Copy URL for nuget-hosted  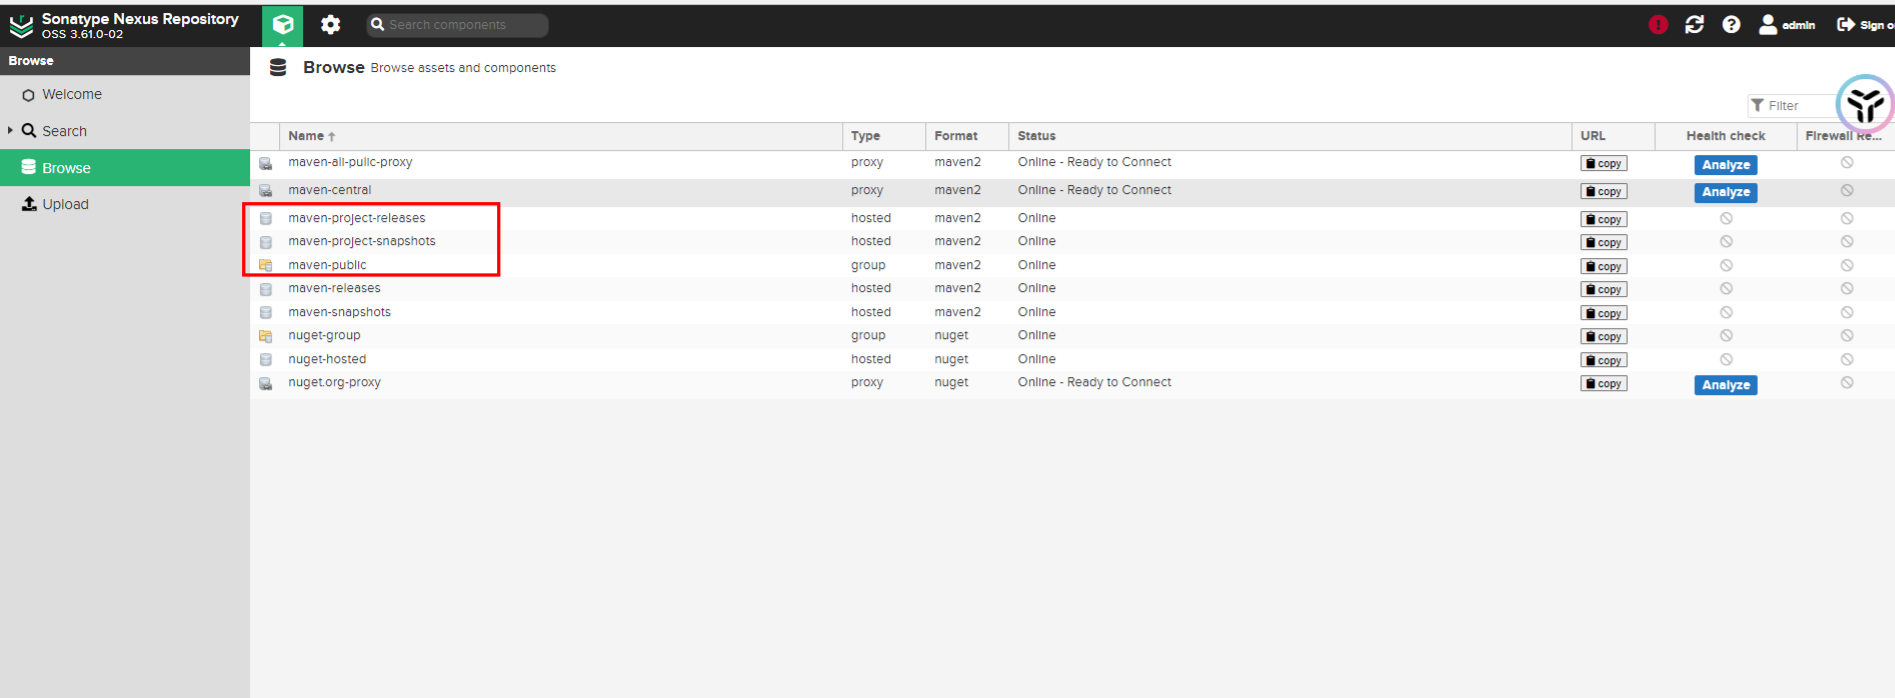(x=1604, y=360)
